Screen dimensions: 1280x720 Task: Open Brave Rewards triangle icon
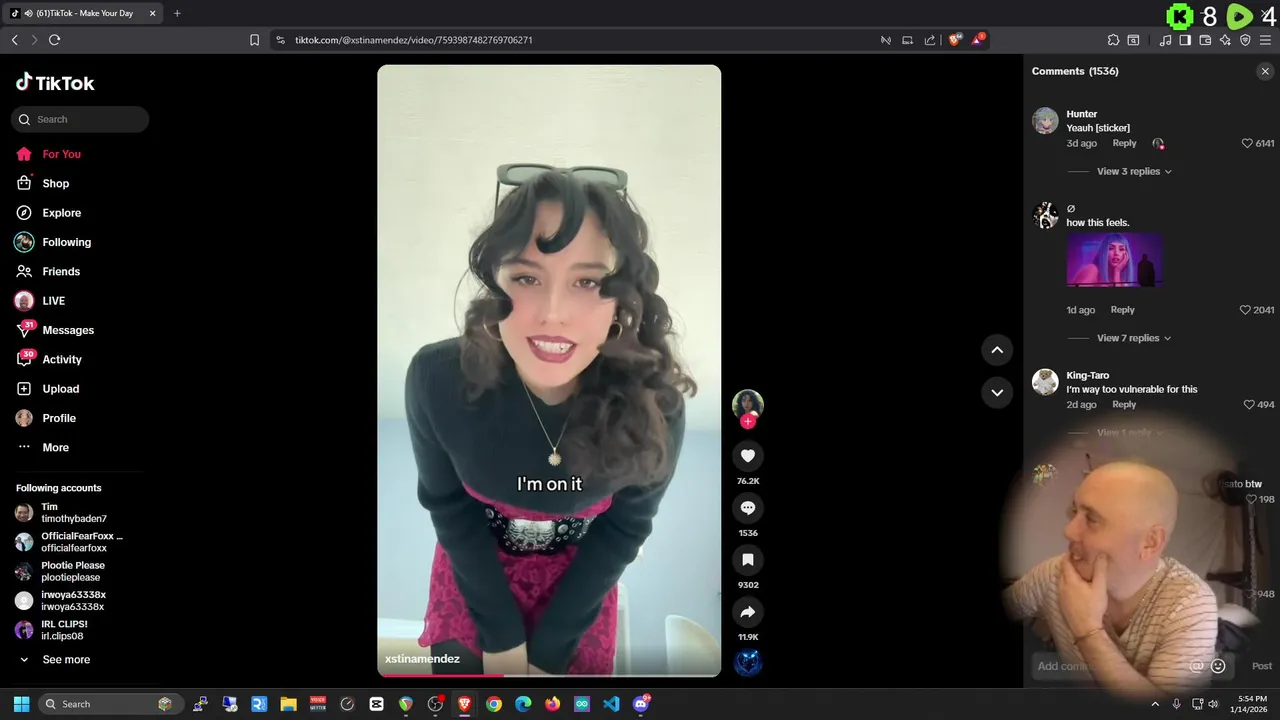(979, 40)
